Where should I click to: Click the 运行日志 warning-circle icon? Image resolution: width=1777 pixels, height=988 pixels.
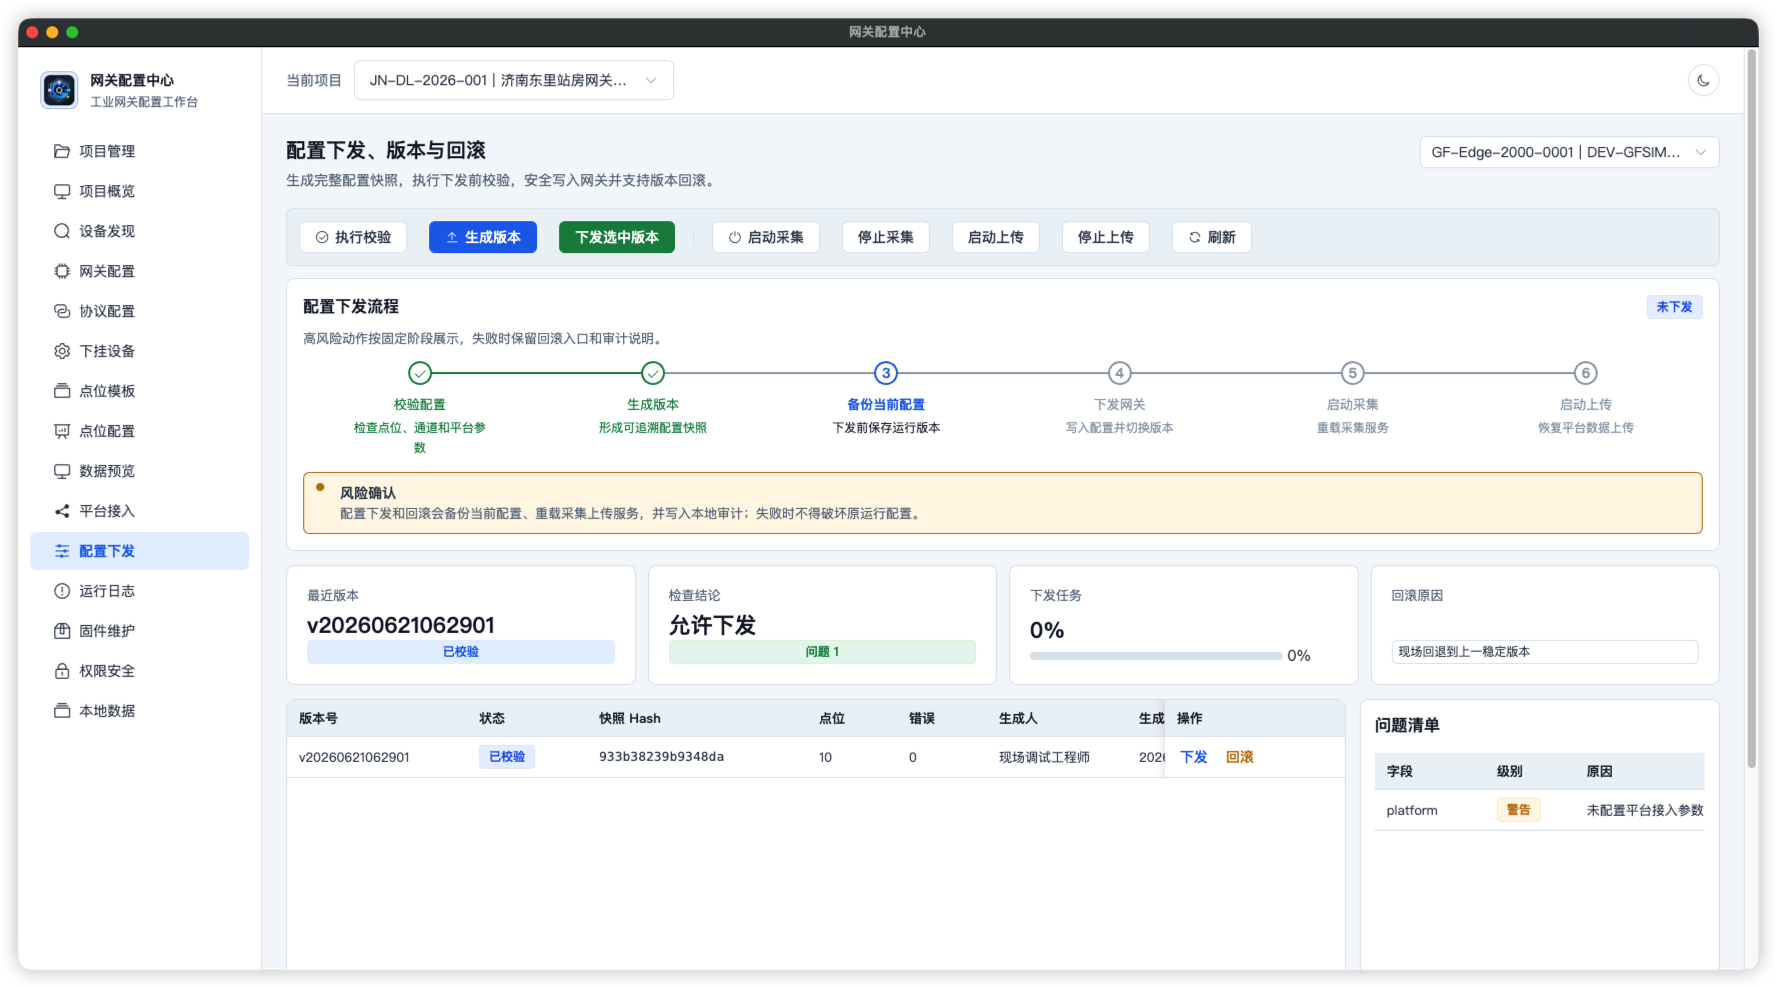point(62,591)
